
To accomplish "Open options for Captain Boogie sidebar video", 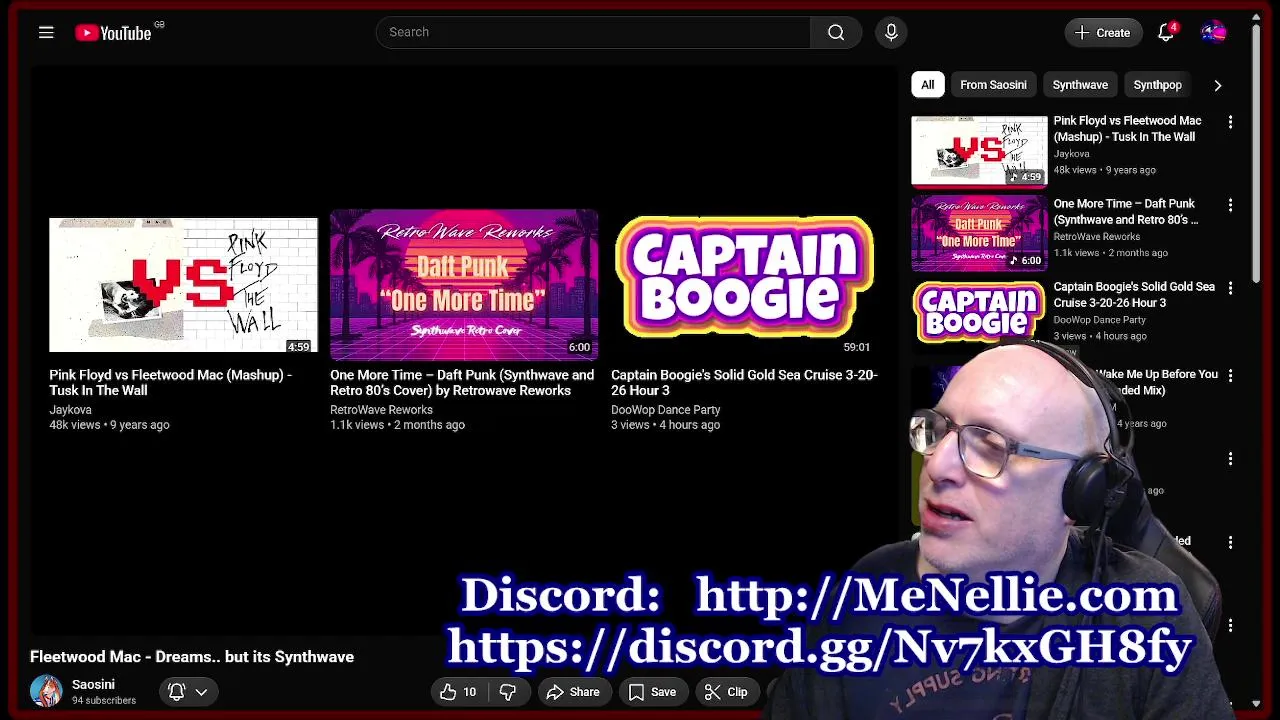I will click(1230, 288).
